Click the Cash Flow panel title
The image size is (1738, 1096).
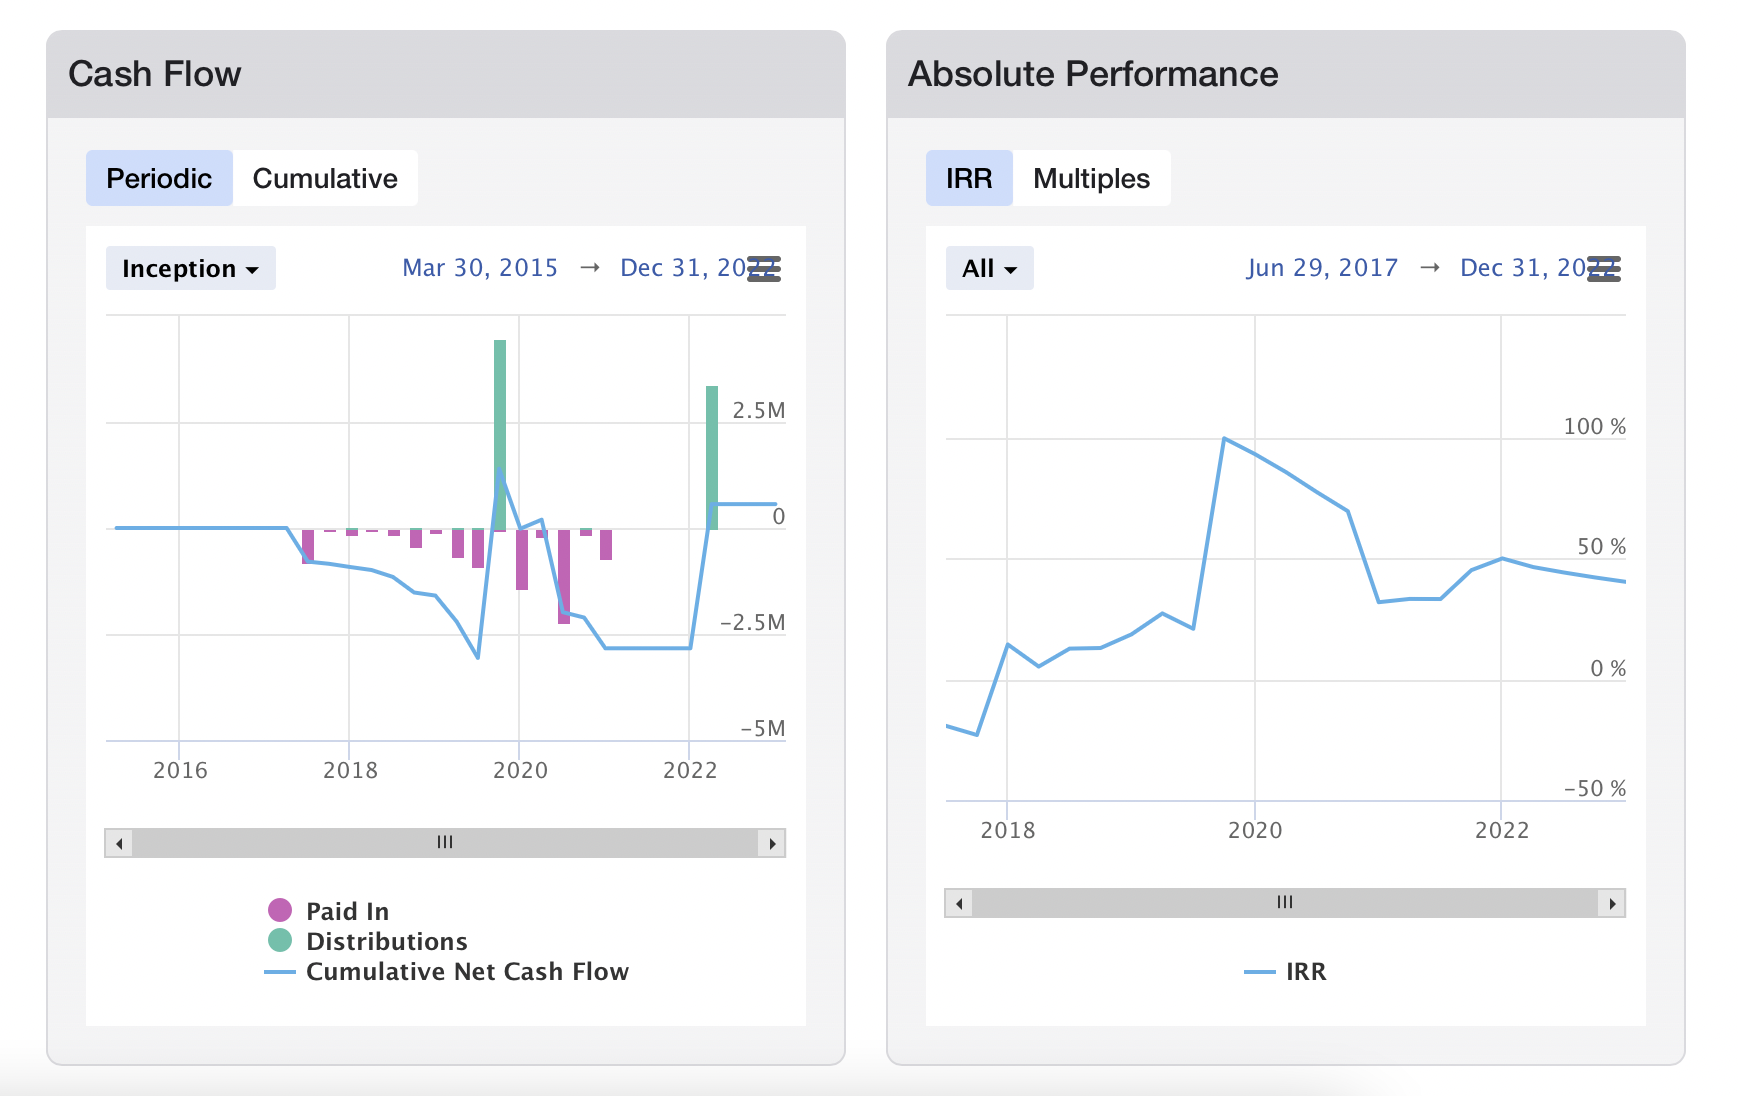pyautogui.click(x=155, y=74)
